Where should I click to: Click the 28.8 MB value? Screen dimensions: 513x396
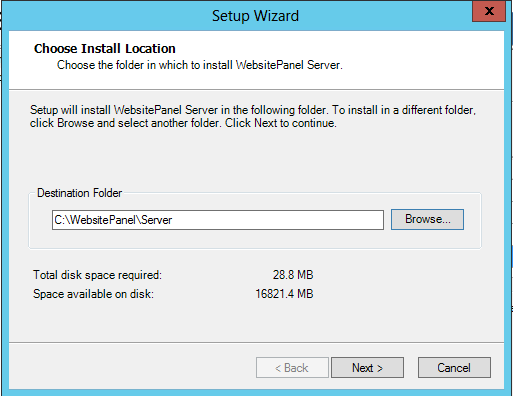coord(293,275)
